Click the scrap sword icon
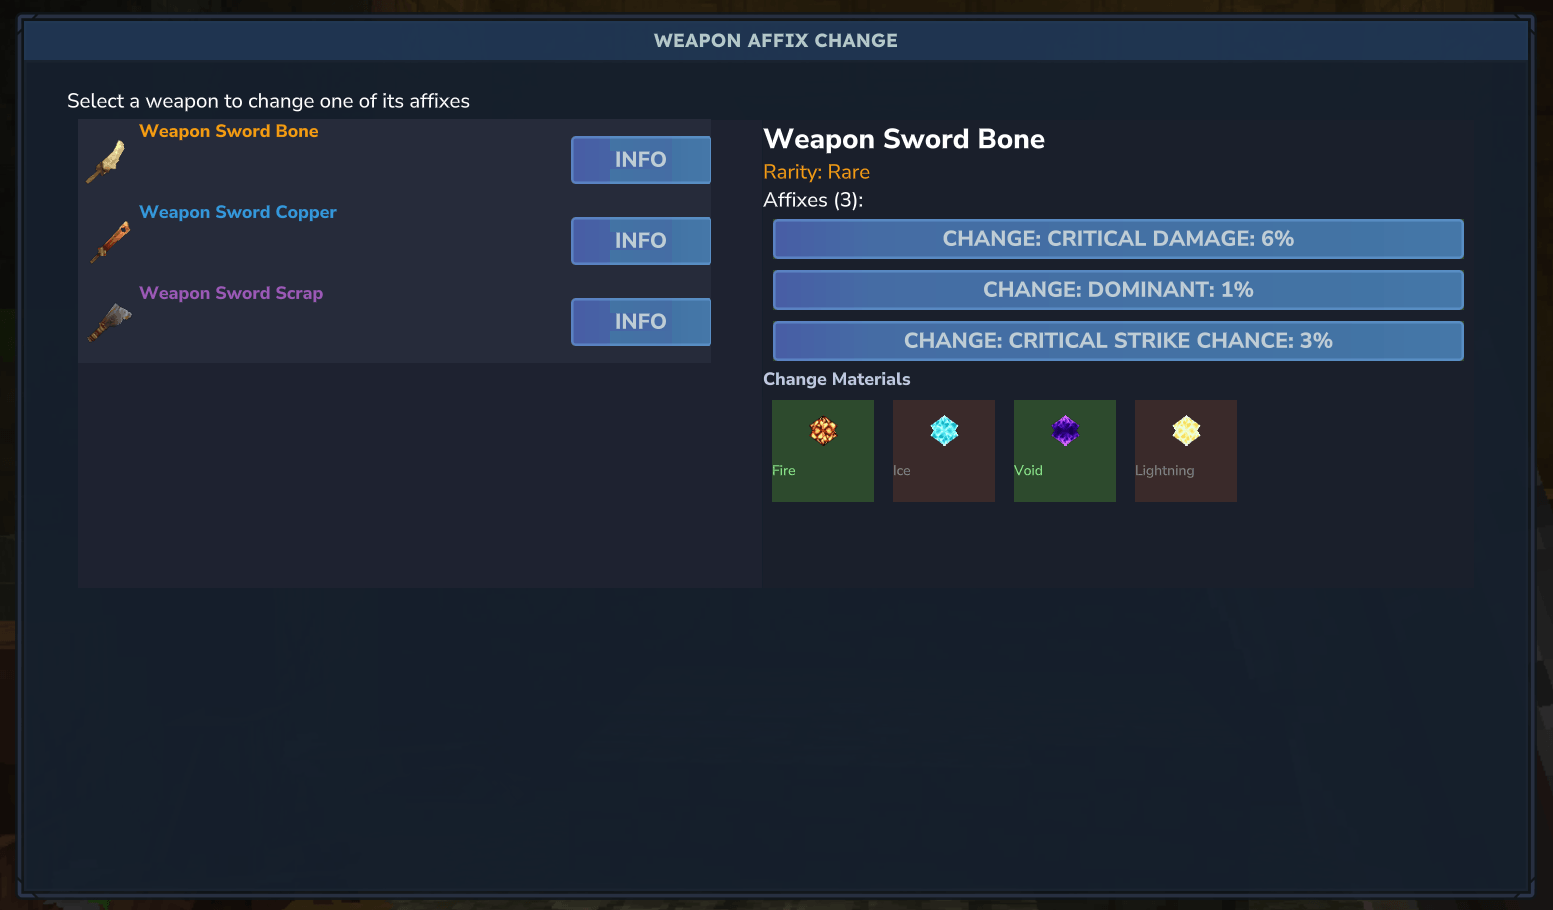This screenshot has height=910, width=1553. [x=110, y=323]
